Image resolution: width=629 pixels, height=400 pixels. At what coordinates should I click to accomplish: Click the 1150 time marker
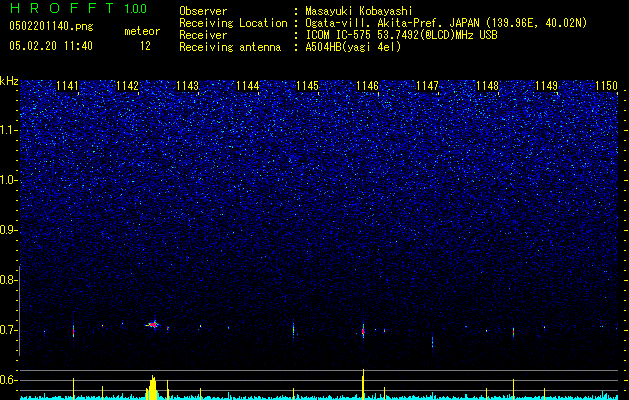pos(607,86)
